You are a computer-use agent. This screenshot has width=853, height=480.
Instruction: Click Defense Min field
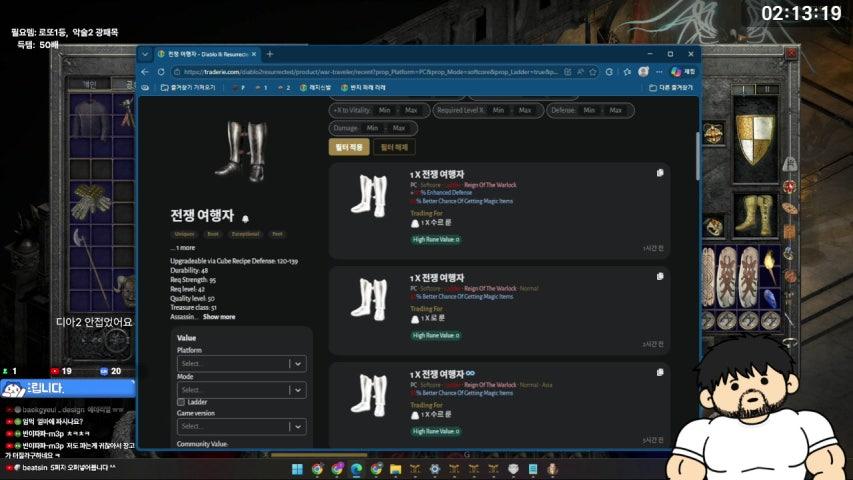coord(589,110)
